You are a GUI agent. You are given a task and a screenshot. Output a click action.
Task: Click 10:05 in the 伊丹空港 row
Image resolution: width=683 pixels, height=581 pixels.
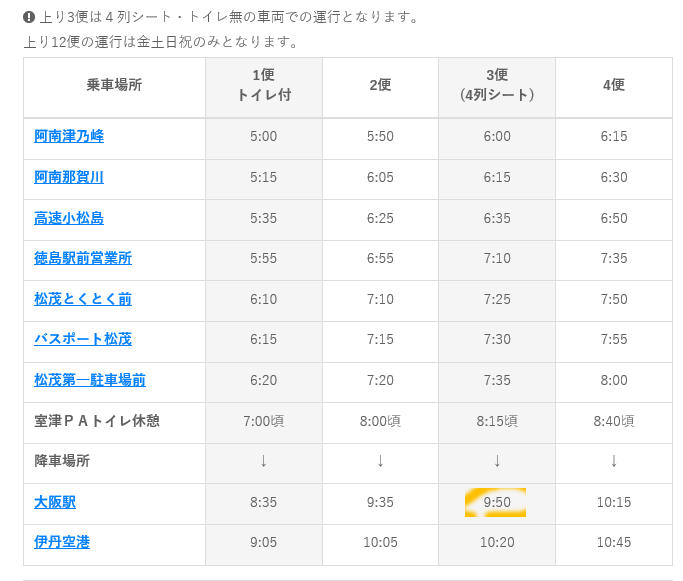click(x=380, y=542)
